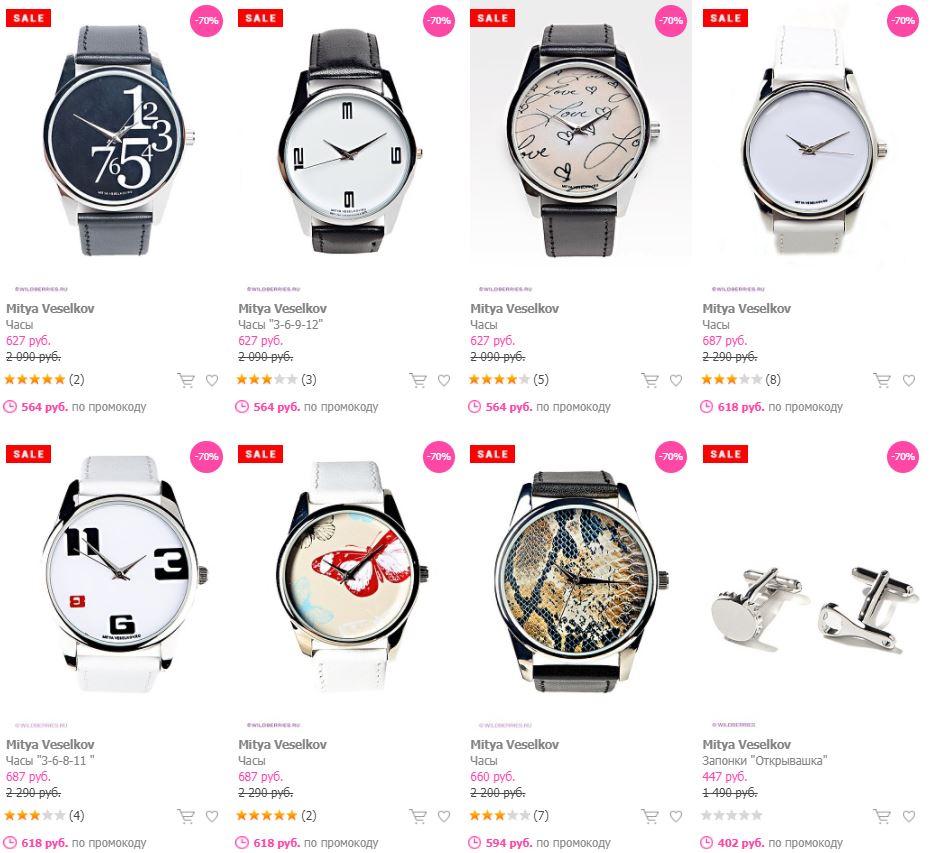Add the "3-6-8-11" watch to cart
933x853 pixels.
[186, 816]
